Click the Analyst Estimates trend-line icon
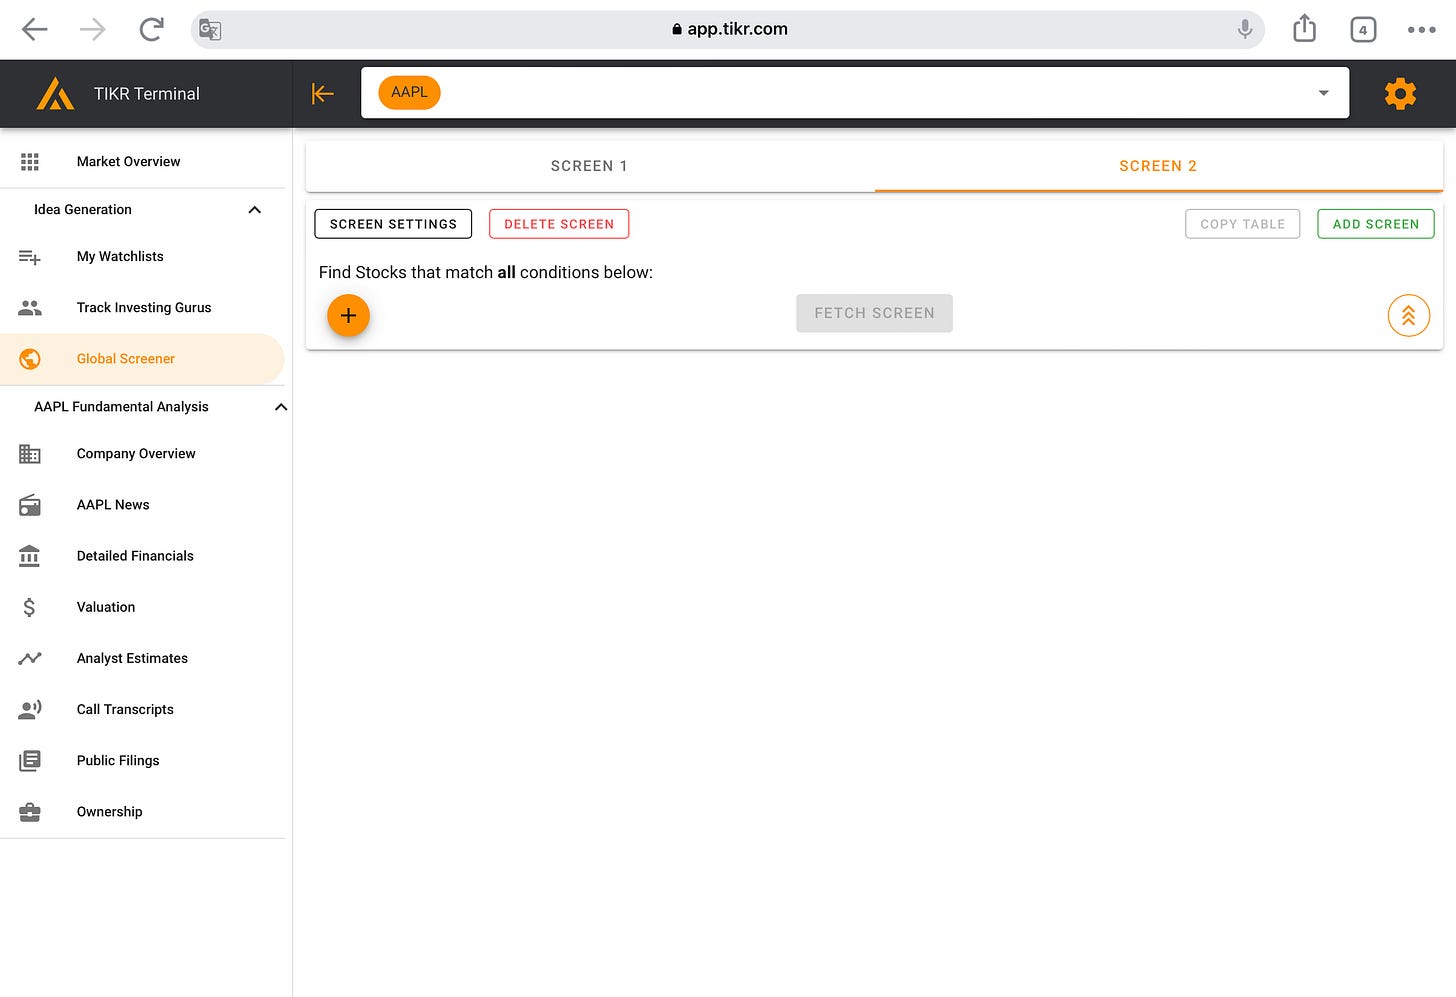 coord(30,658)
